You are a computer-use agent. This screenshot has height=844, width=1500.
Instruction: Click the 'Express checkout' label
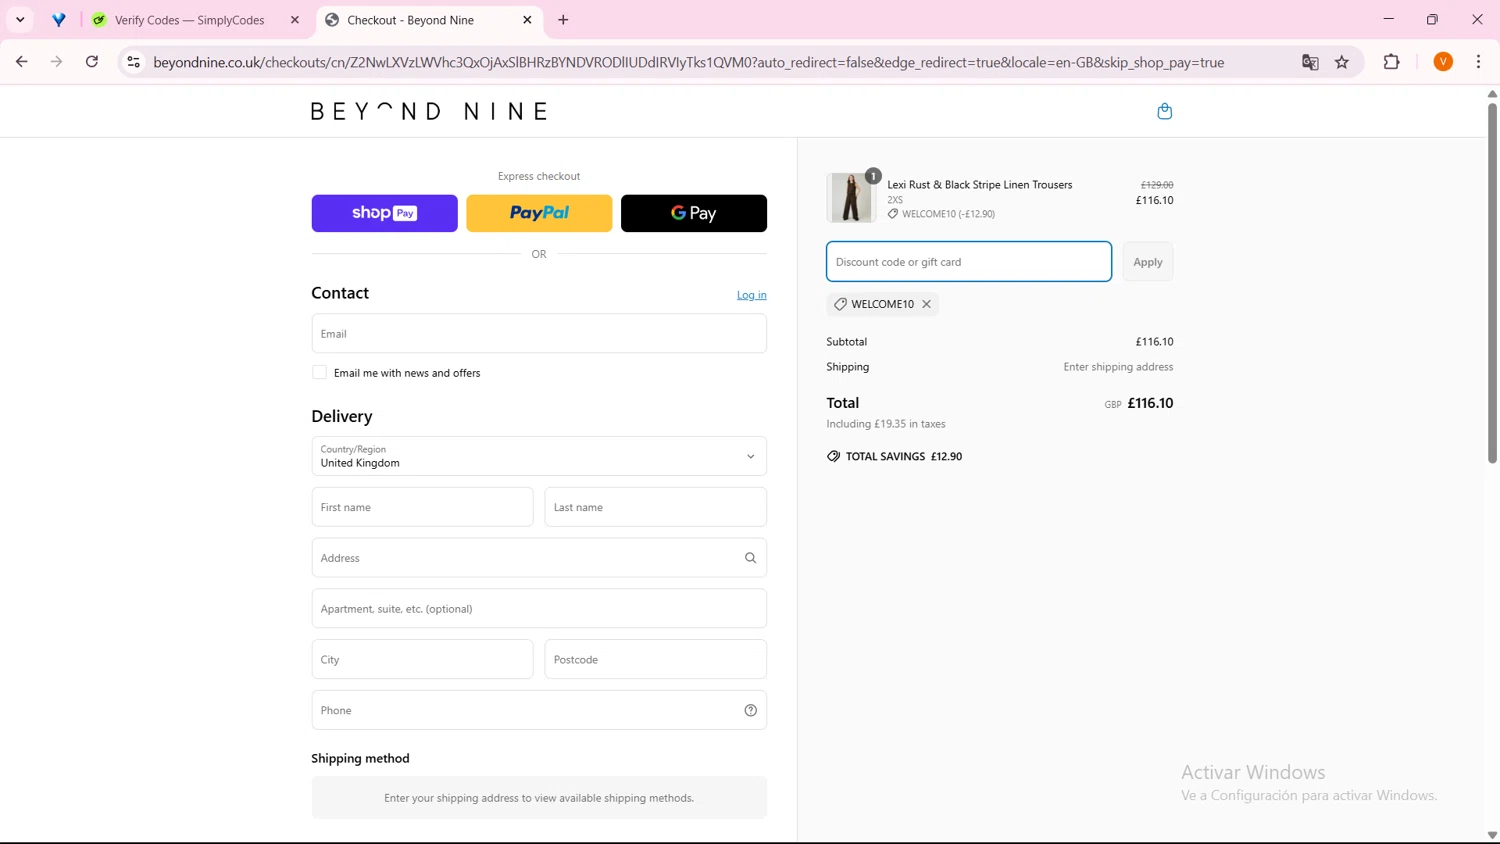[539, 176]
